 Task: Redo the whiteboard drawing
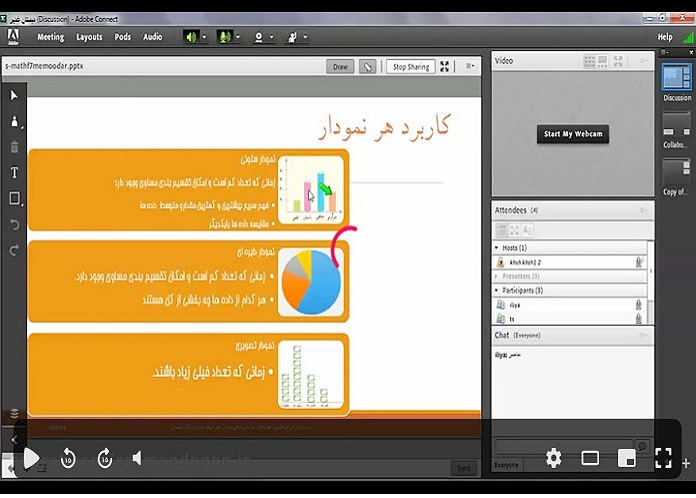point(14,250)
